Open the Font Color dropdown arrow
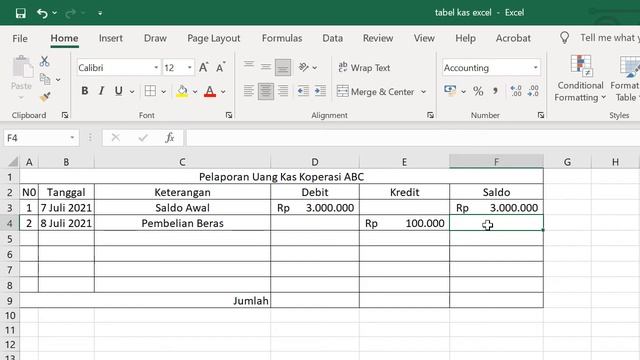This screenshot has height=360, width=640. (223, 92)
